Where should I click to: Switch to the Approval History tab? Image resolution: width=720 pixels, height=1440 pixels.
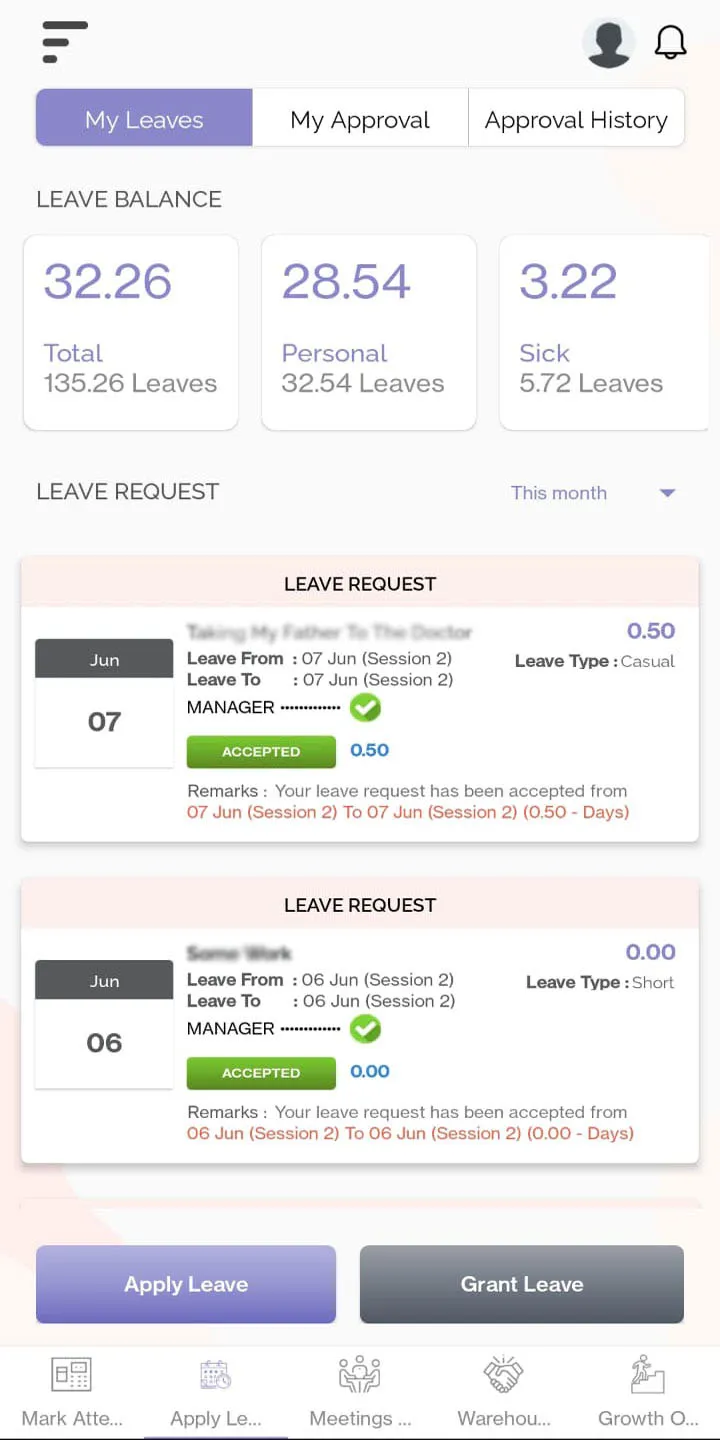tap(576, 120)
